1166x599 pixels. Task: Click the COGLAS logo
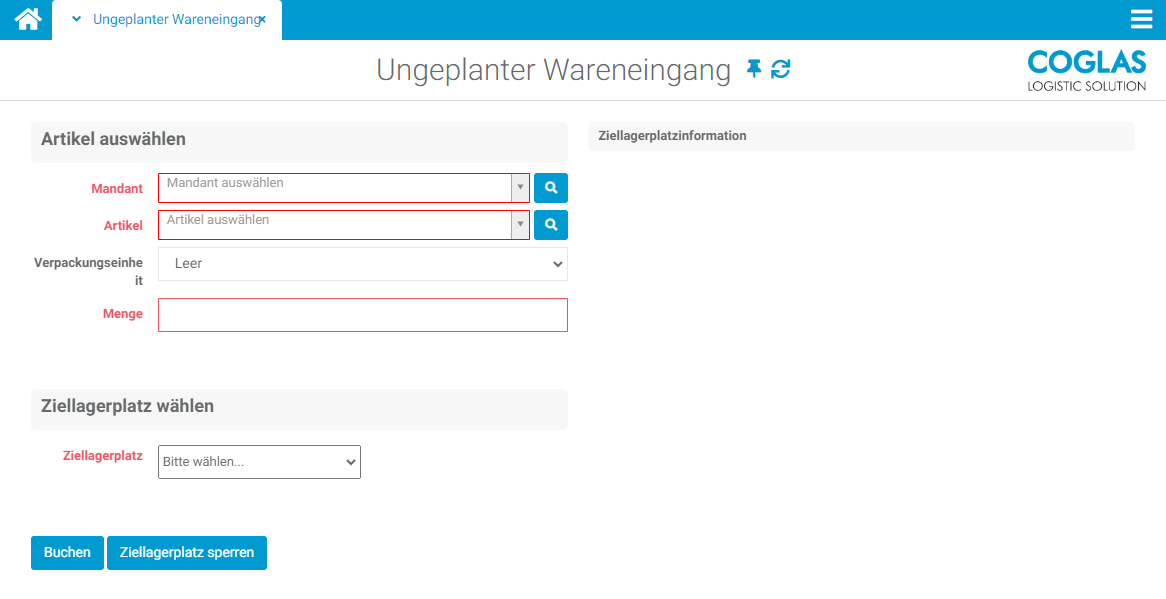(x=1086, y=69)
